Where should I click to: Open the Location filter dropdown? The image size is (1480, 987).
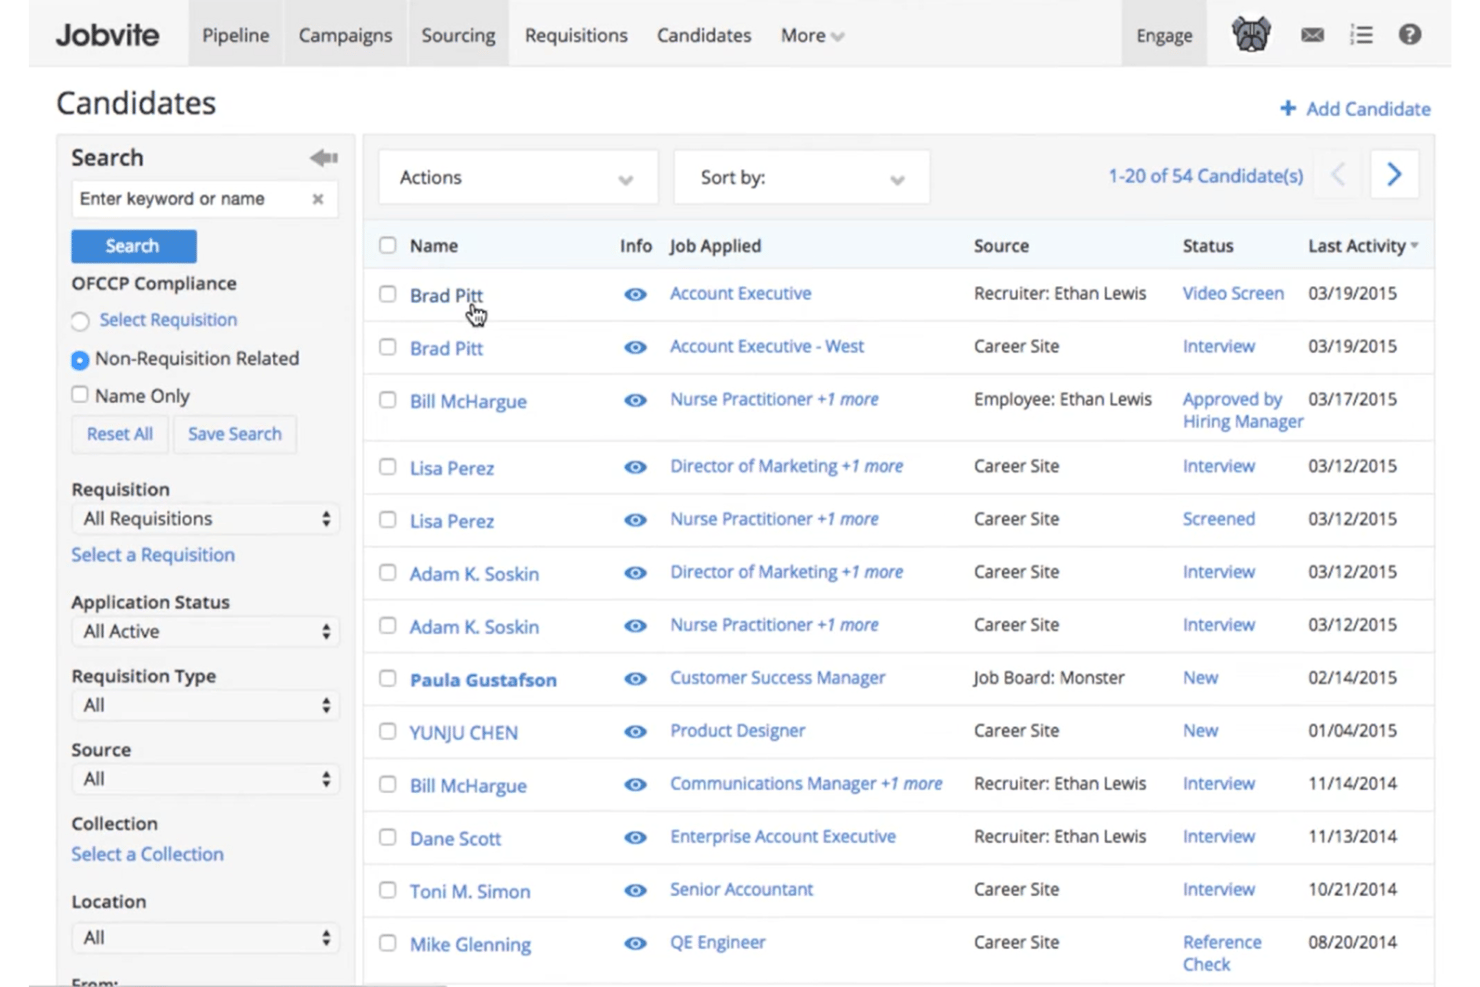pos(205,938)
